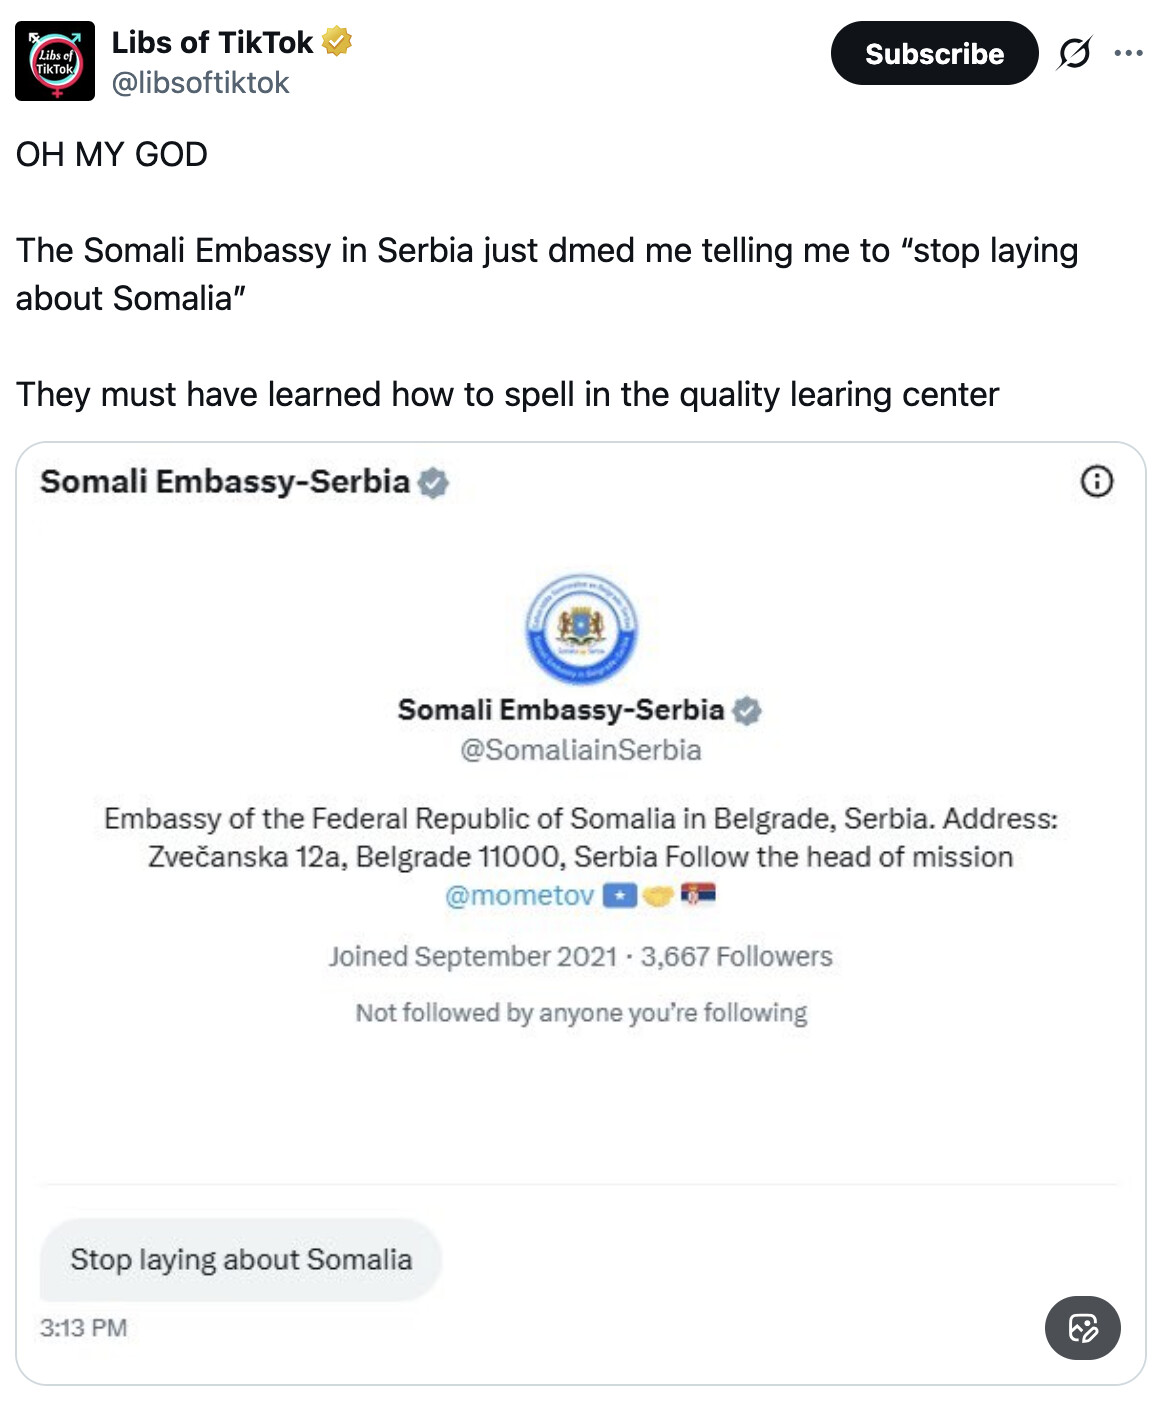Viewport: 1156px width, 1404px height.
Task: Click the verified badge next to the centered embassy name
Action: coord(747,711)
